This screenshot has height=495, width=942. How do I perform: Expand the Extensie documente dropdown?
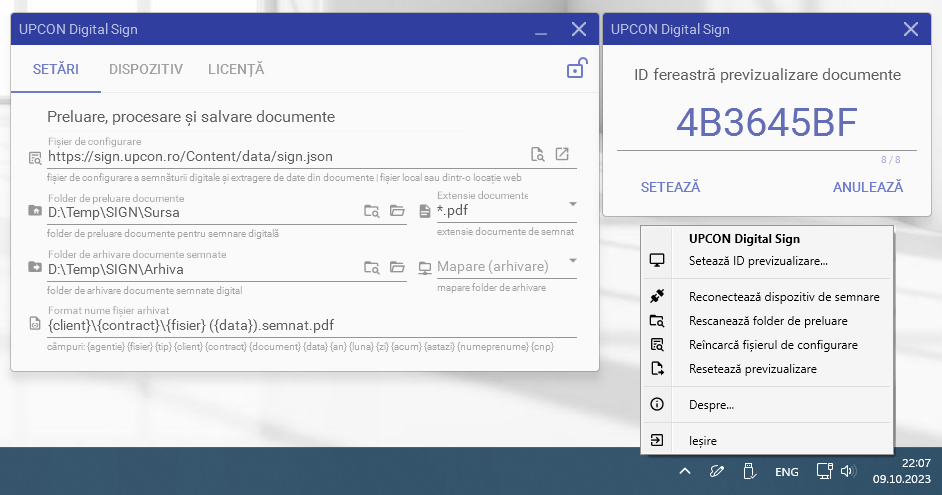click(x=573, y=204)
